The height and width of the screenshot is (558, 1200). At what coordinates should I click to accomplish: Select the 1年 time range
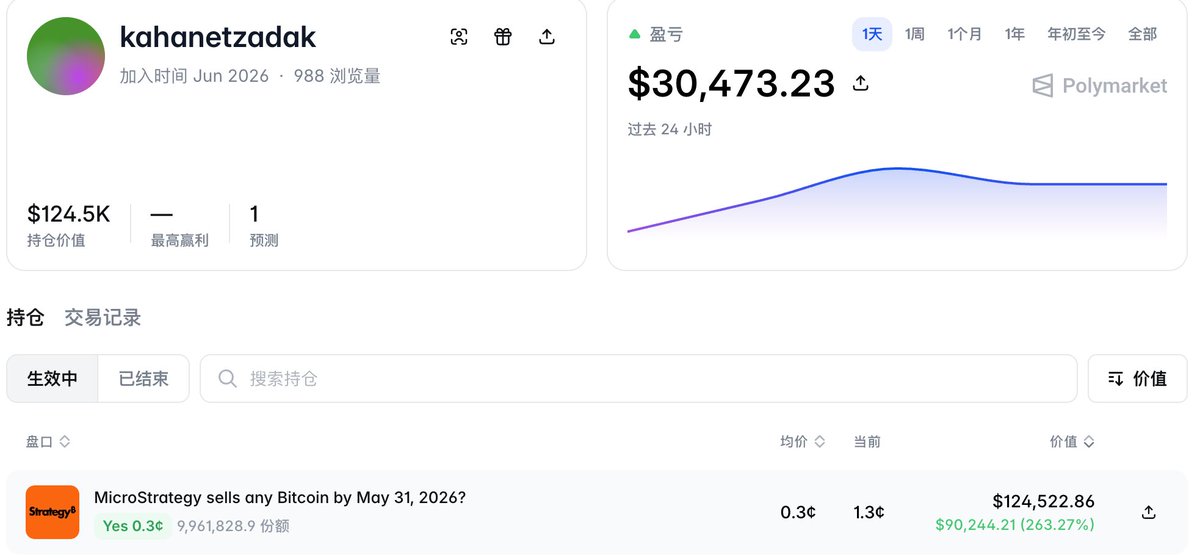click(x=1015, y=34)
